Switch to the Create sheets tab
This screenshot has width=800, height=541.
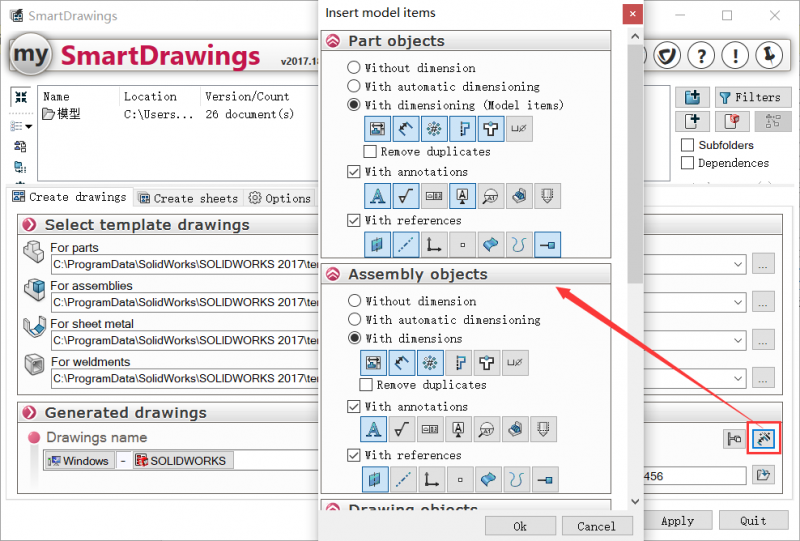click(189, 198)
